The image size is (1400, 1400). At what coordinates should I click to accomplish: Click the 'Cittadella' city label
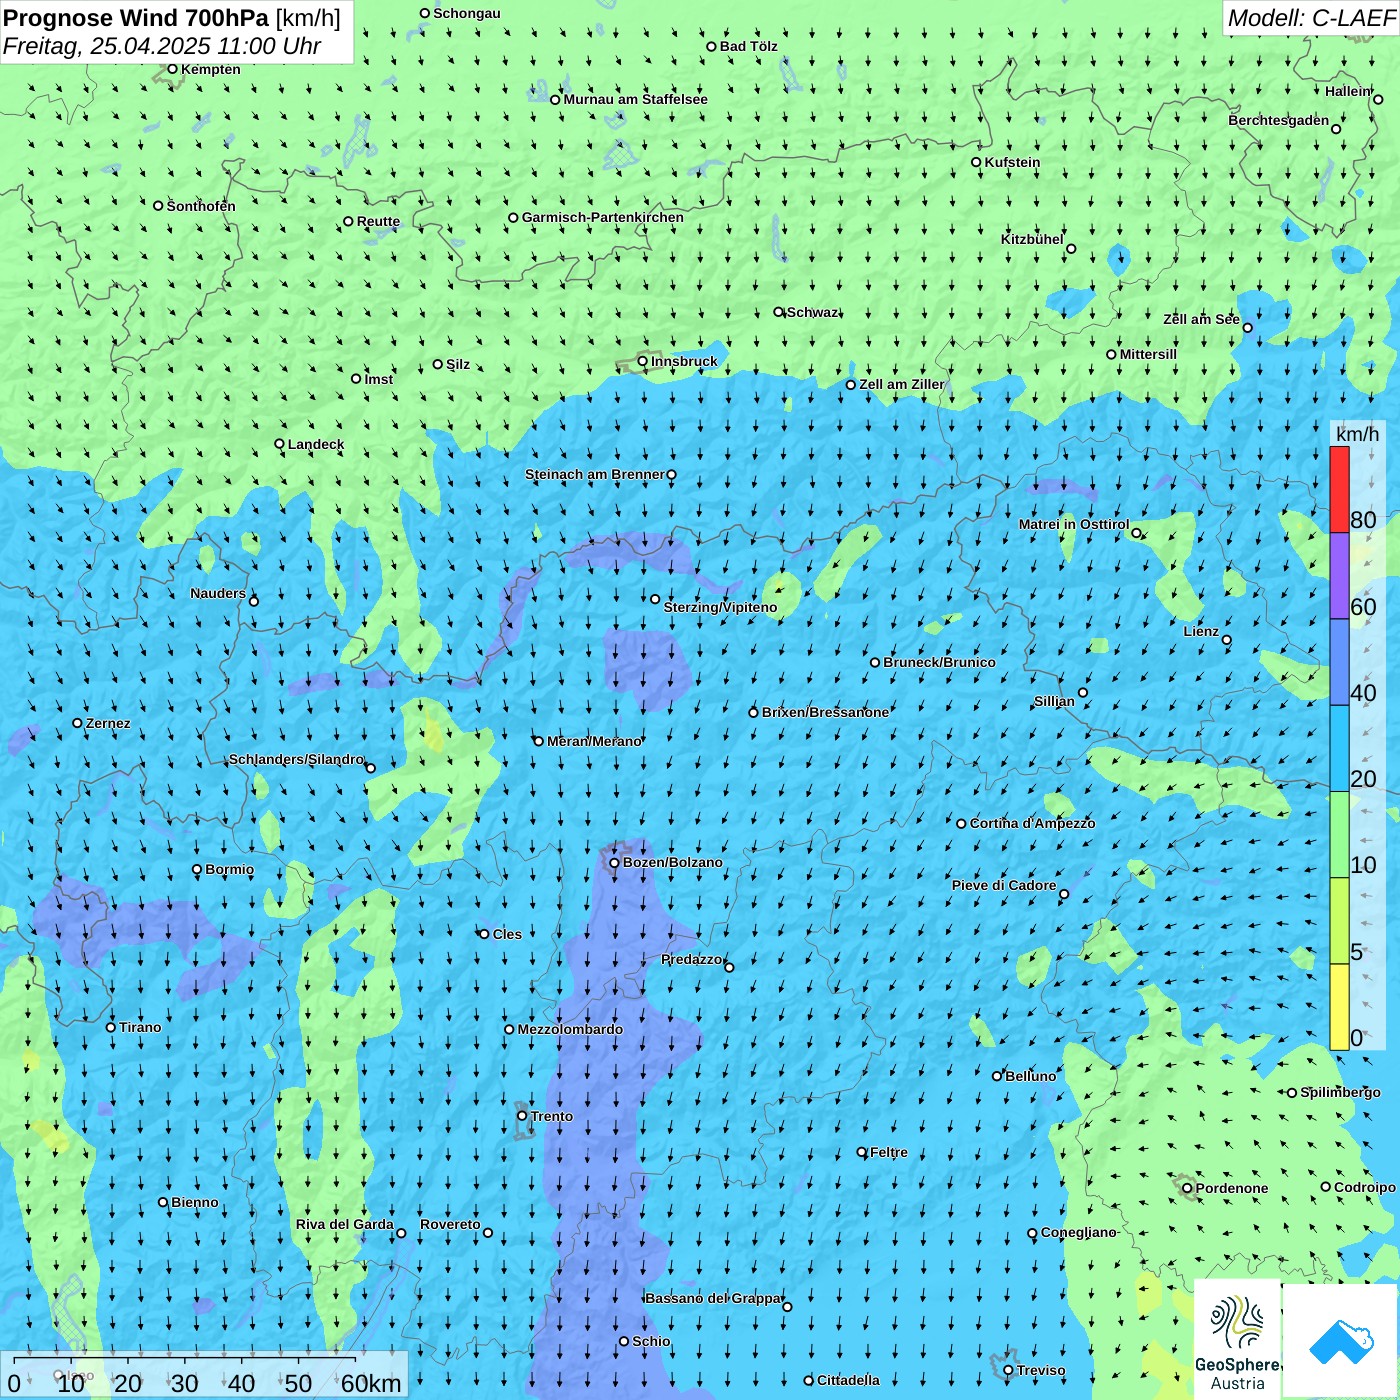tap(848, 1380)
